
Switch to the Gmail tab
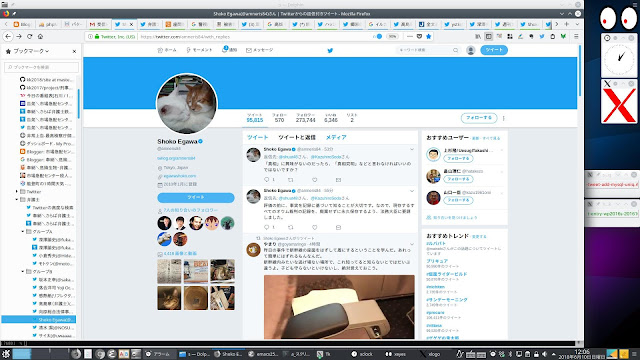(98, 24)
